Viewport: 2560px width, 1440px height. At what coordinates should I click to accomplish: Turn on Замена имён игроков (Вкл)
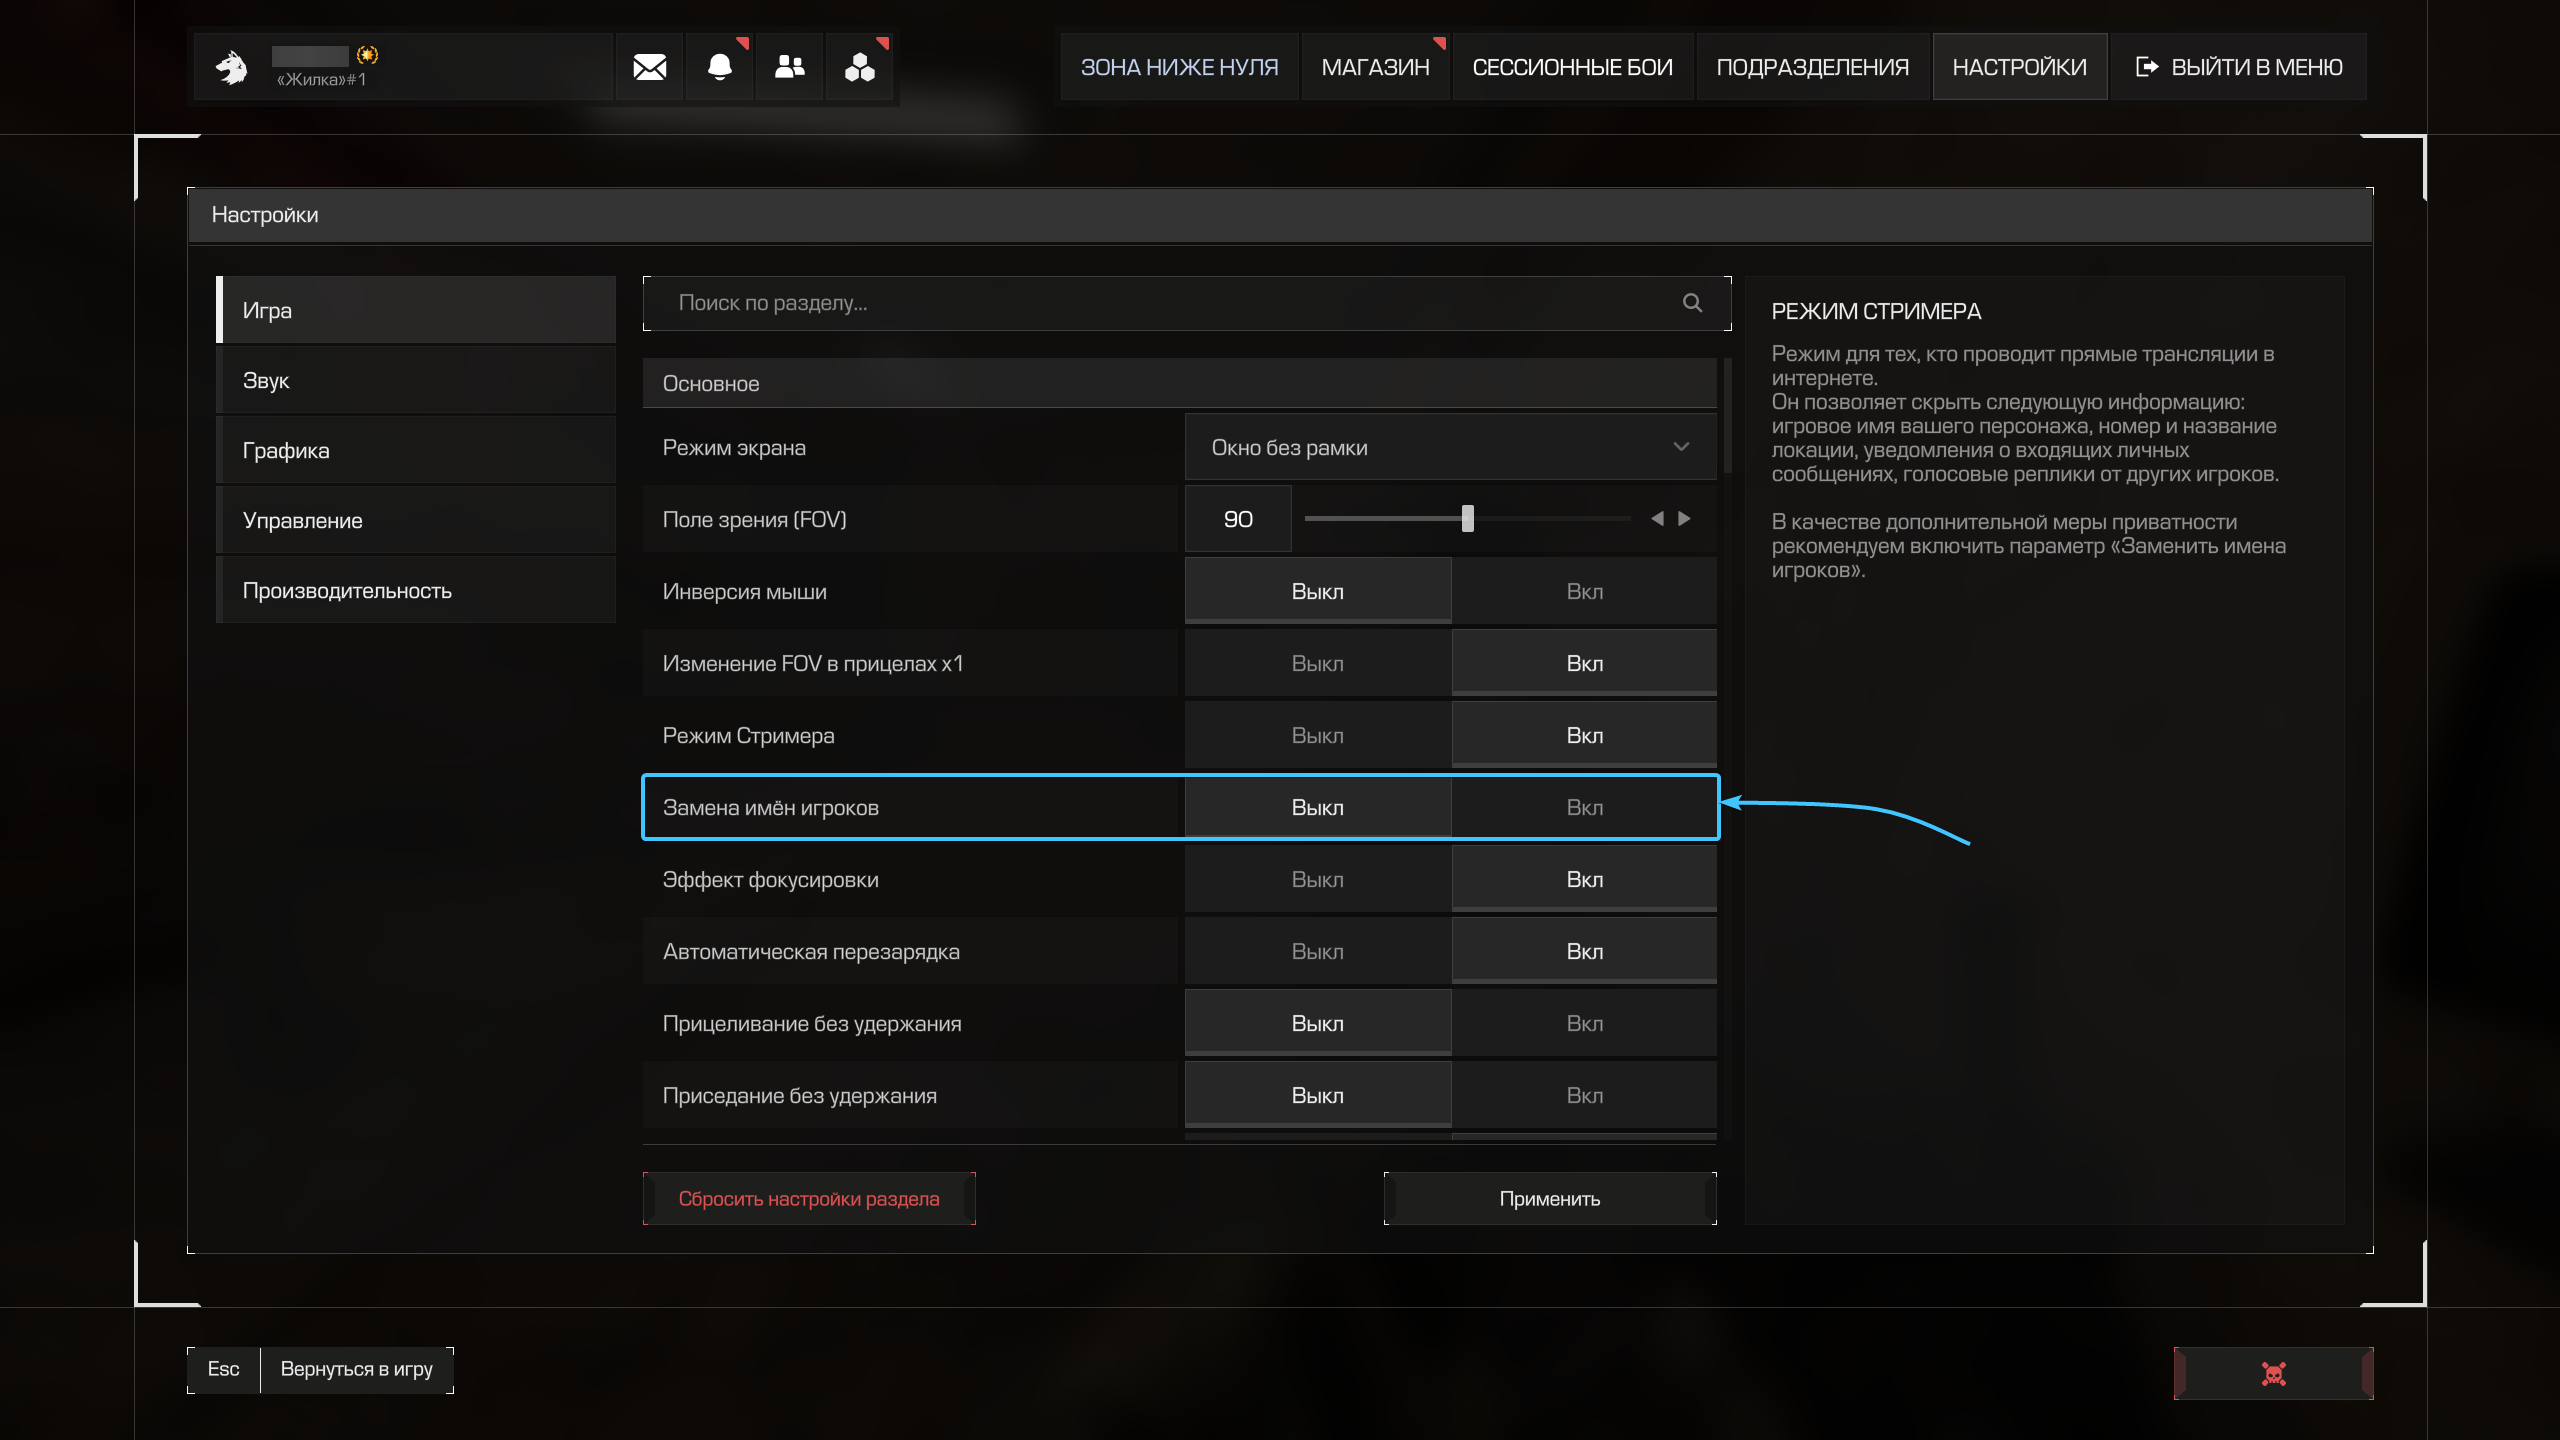[1584, 808]
